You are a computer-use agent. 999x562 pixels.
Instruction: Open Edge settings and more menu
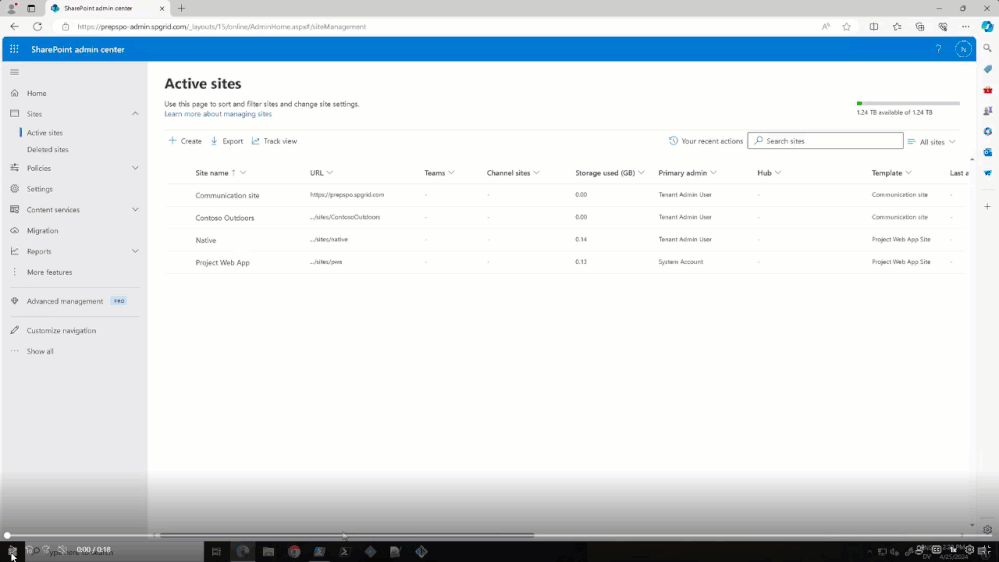[966, 27]
